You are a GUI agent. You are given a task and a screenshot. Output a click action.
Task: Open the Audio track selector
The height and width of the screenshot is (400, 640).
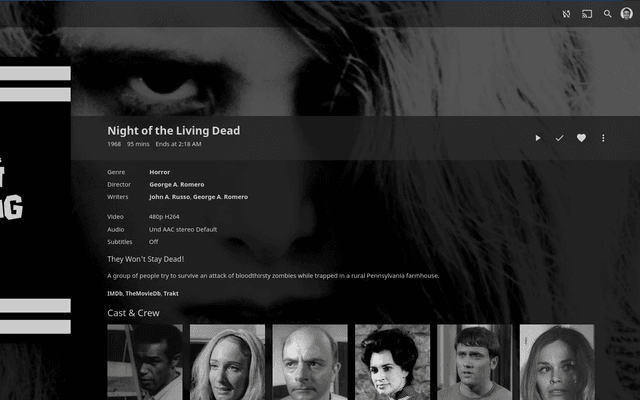183,229
